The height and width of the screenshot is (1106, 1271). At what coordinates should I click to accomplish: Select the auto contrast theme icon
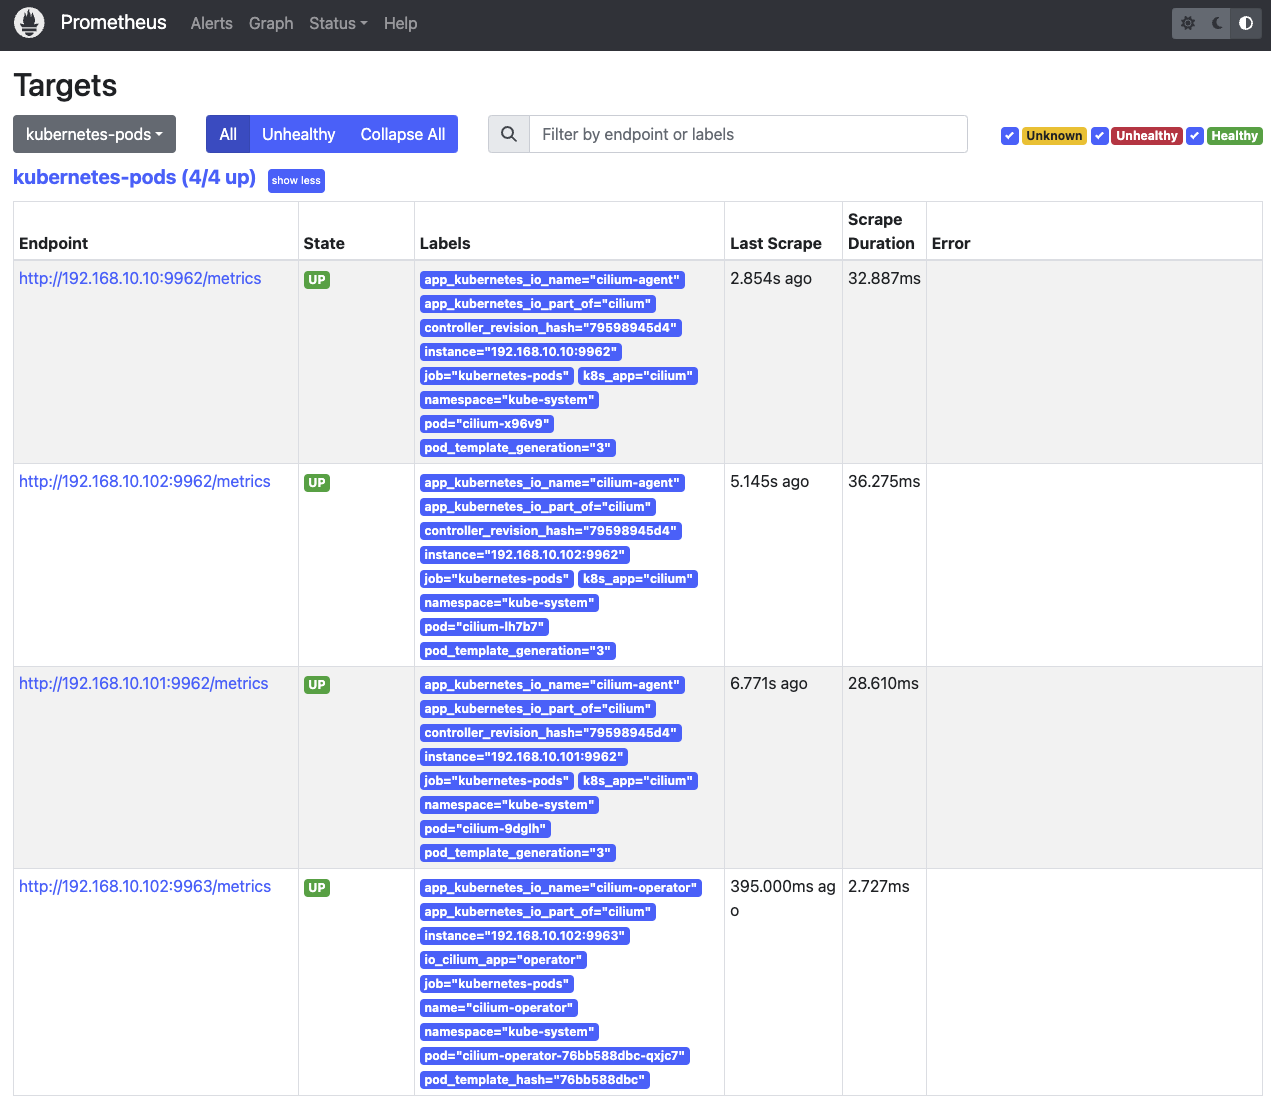point(1246,23)
